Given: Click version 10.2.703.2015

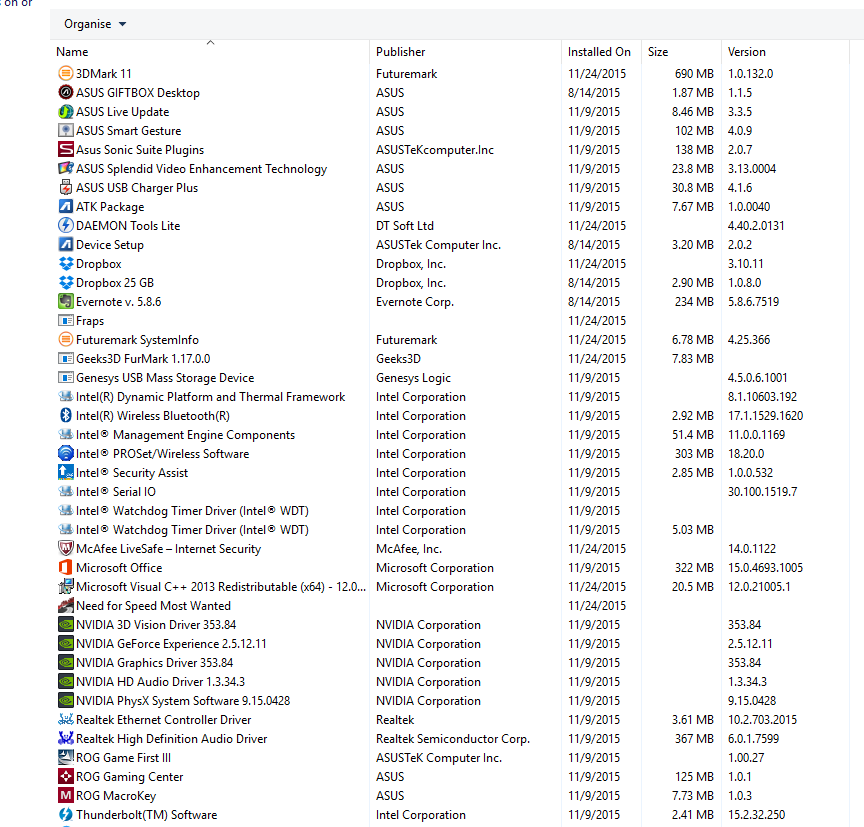Looking at the screenshot, I should (x=762, y=720).
